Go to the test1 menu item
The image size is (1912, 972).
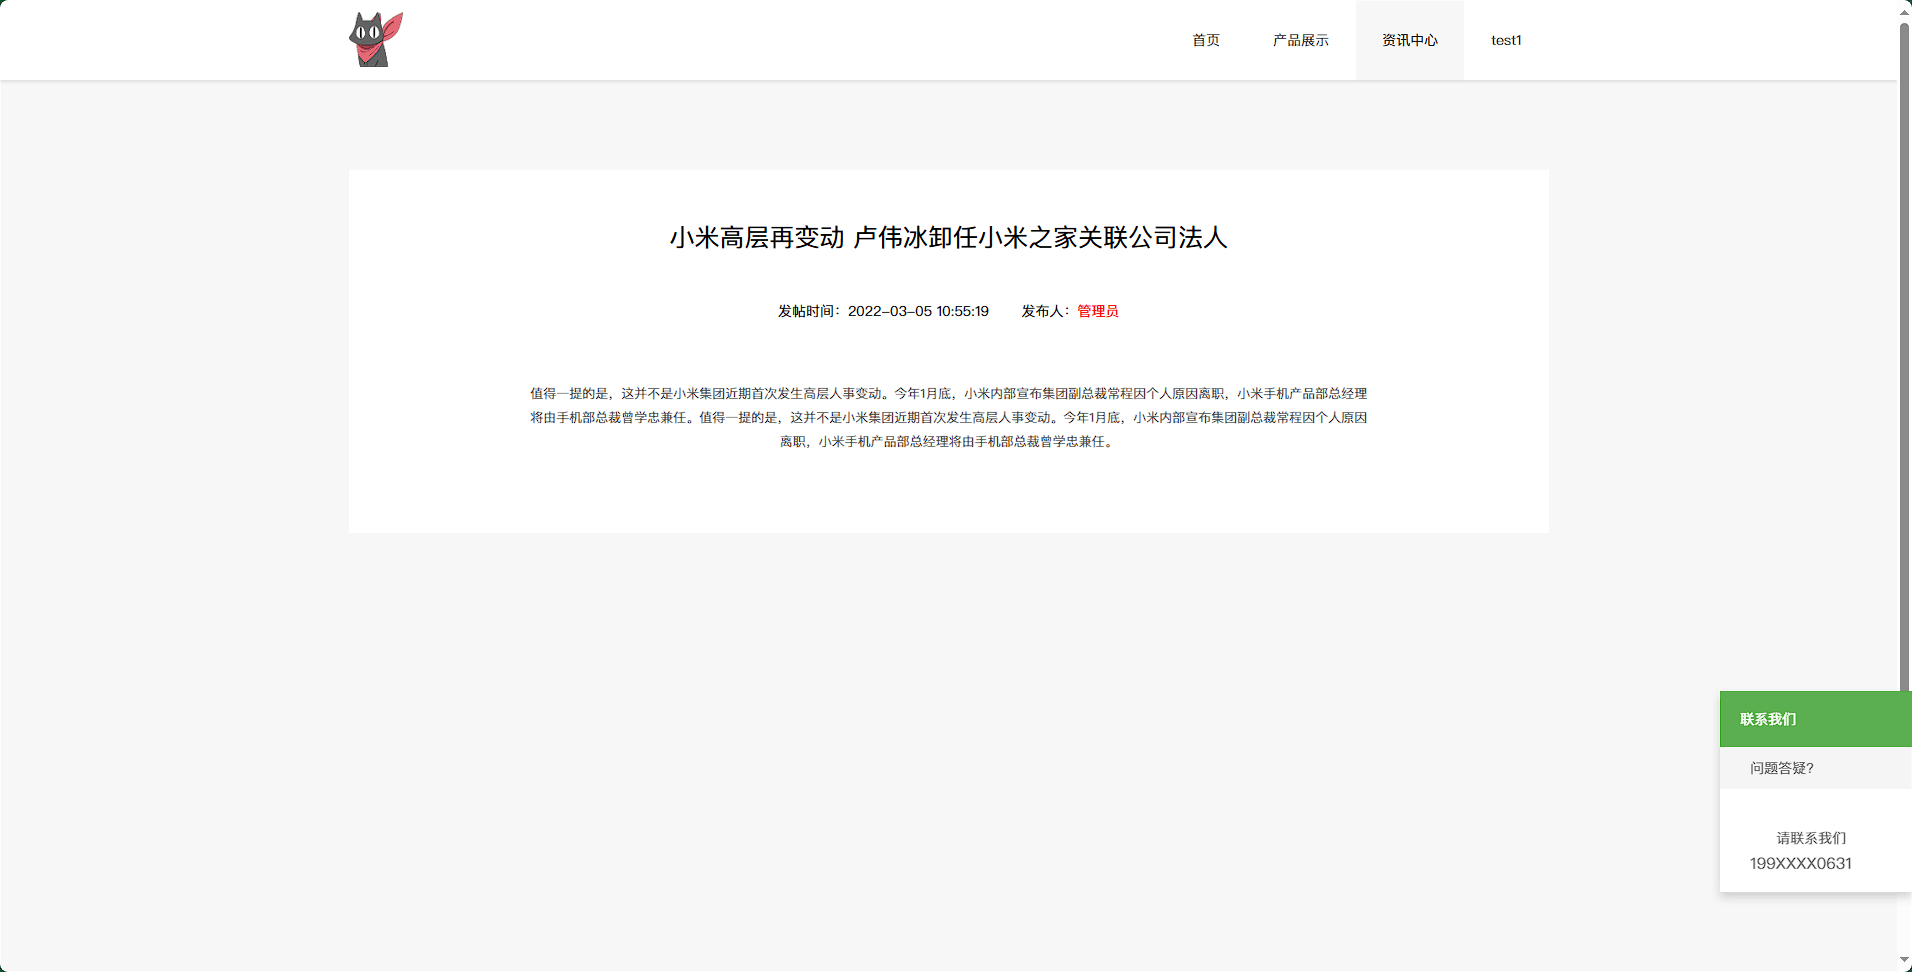click(1506, 40)
